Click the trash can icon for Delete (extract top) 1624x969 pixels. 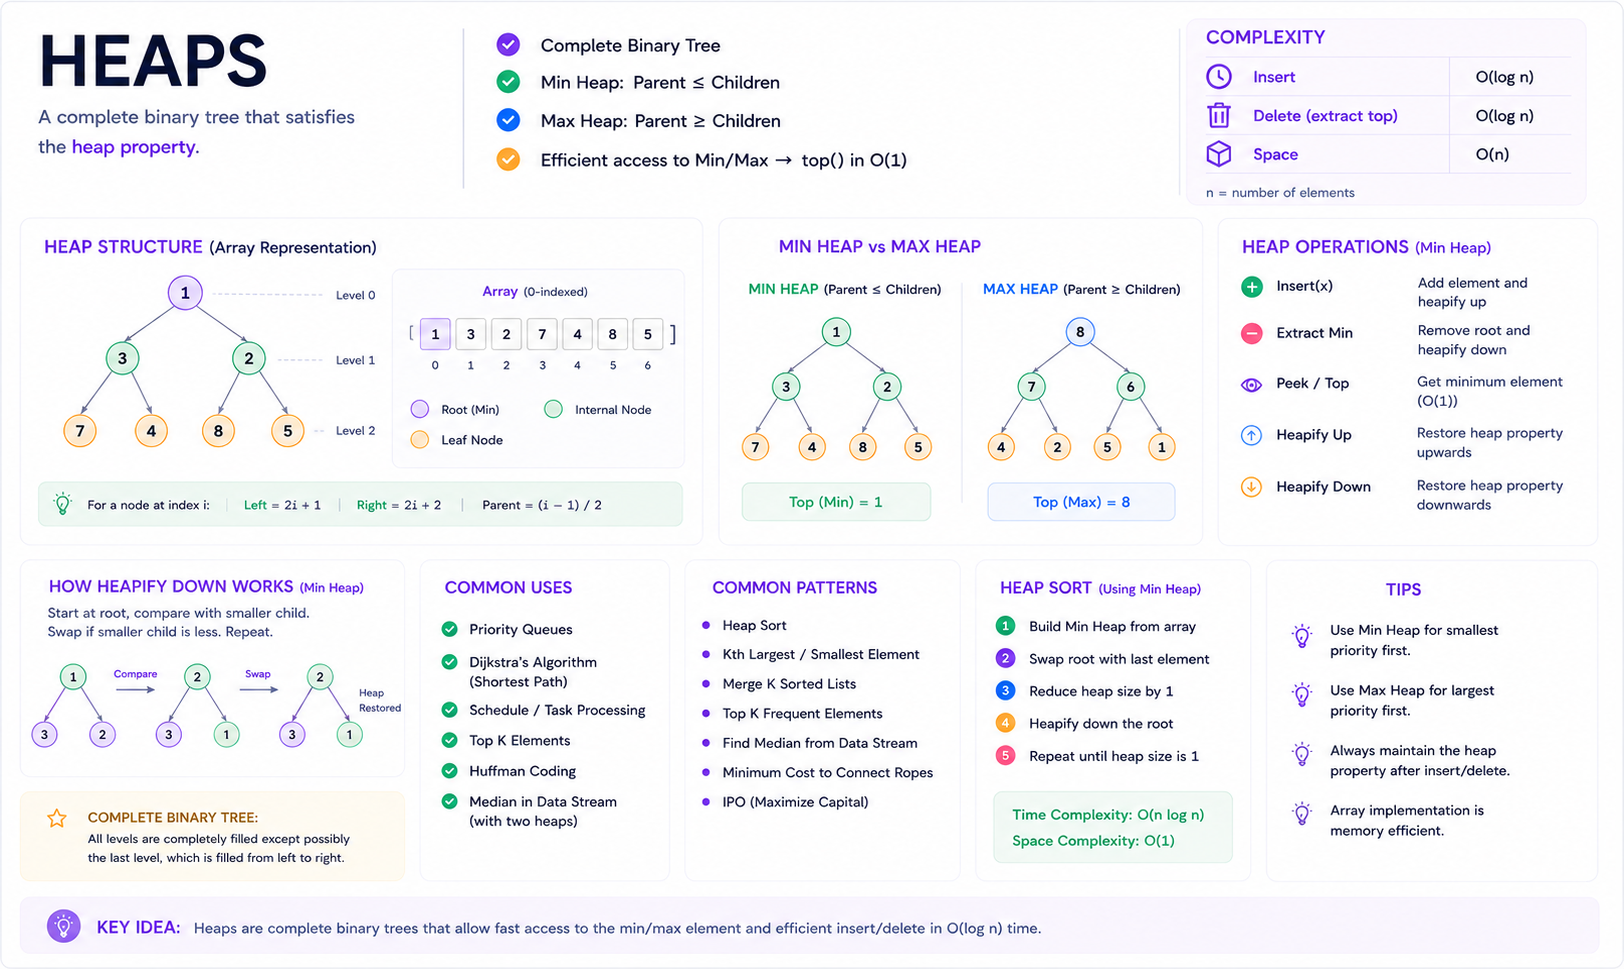[1218, 115]
